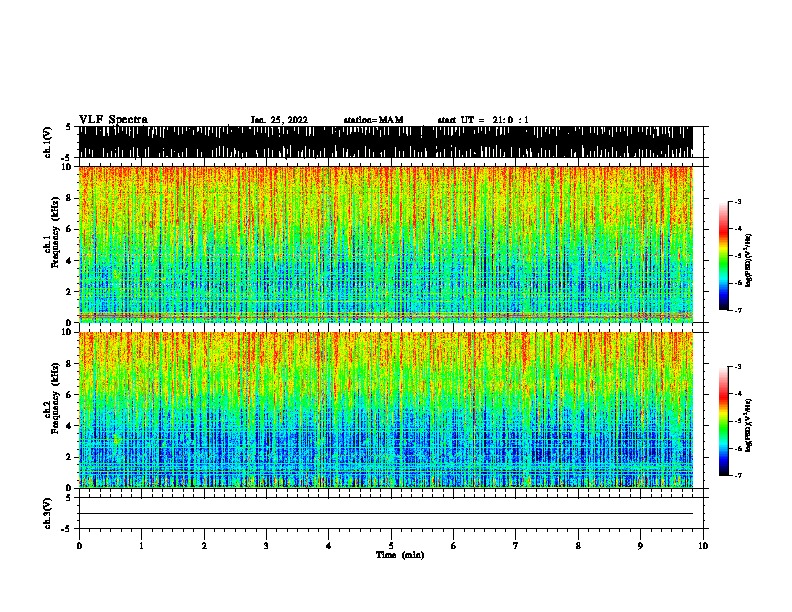The image size is (792, 612).
Task: Click the ch.1 frequency tick label "6"
Action: [x=69, y=229]
